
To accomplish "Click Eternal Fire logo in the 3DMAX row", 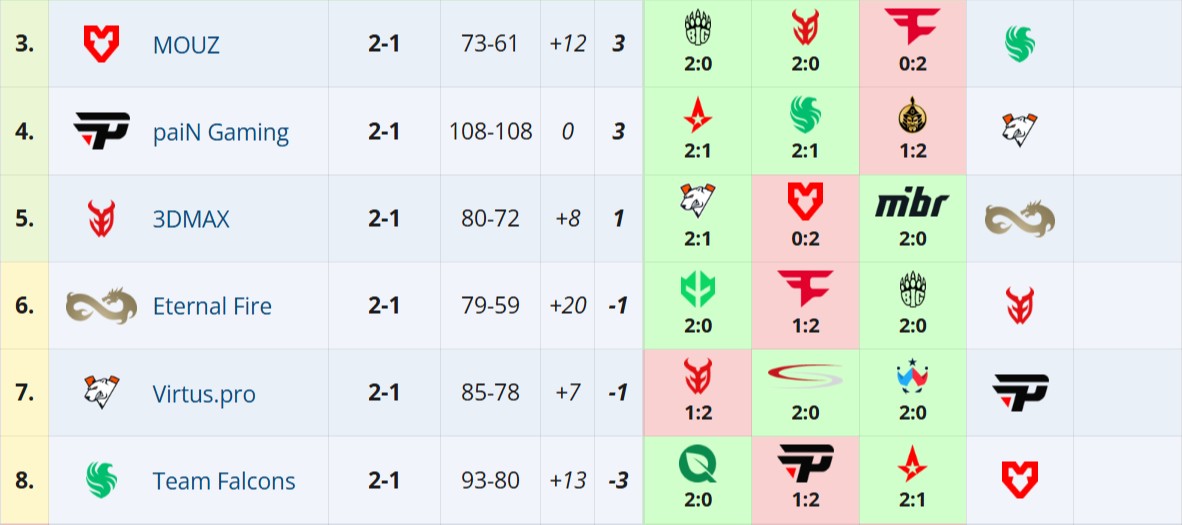I will coord(1020,218).
